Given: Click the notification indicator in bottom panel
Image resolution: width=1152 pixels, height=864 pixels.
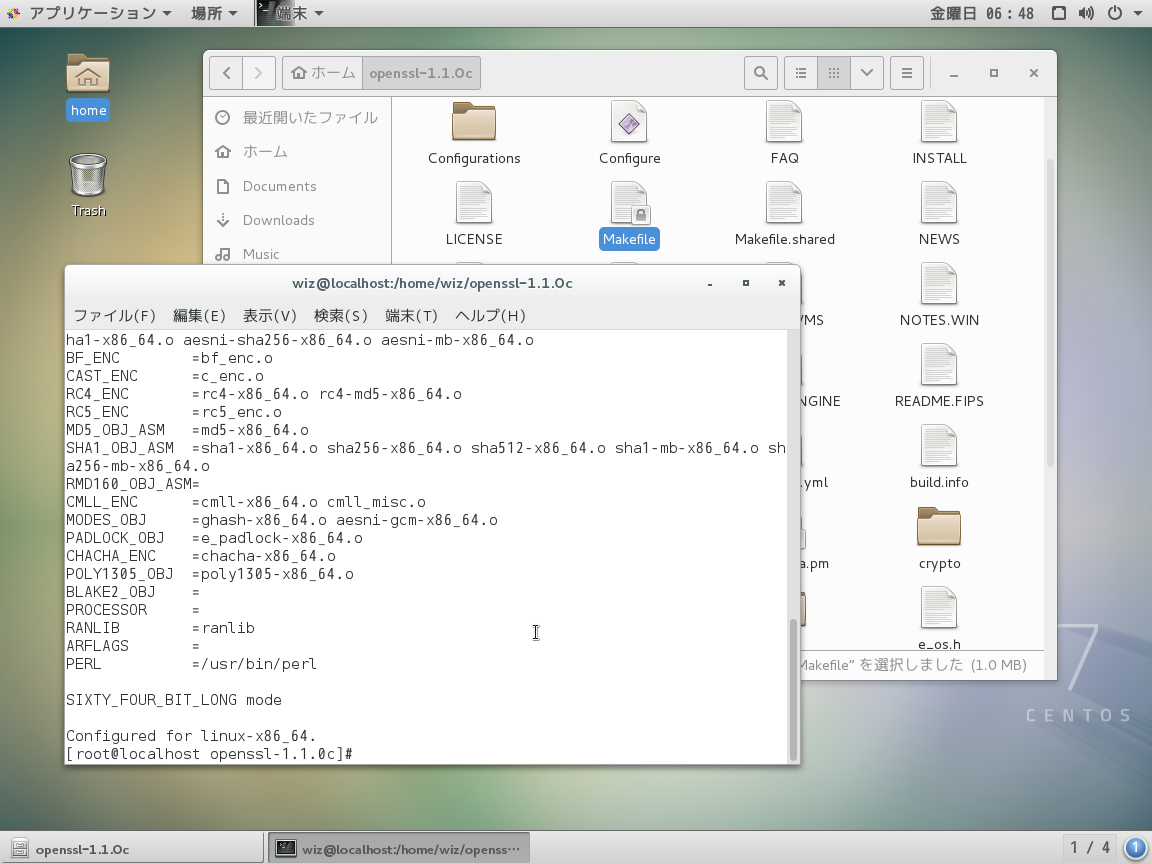Looking at the screenshot, I should pyautogui.click(x=1135, y=849).
